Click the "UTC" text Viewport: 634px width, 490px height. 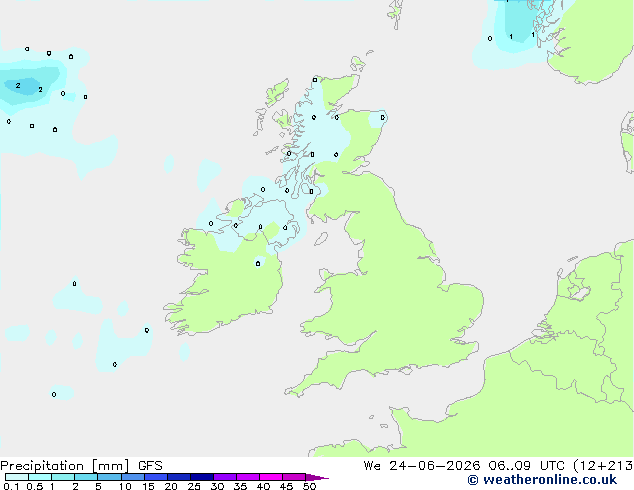click(x=552, y=466)
